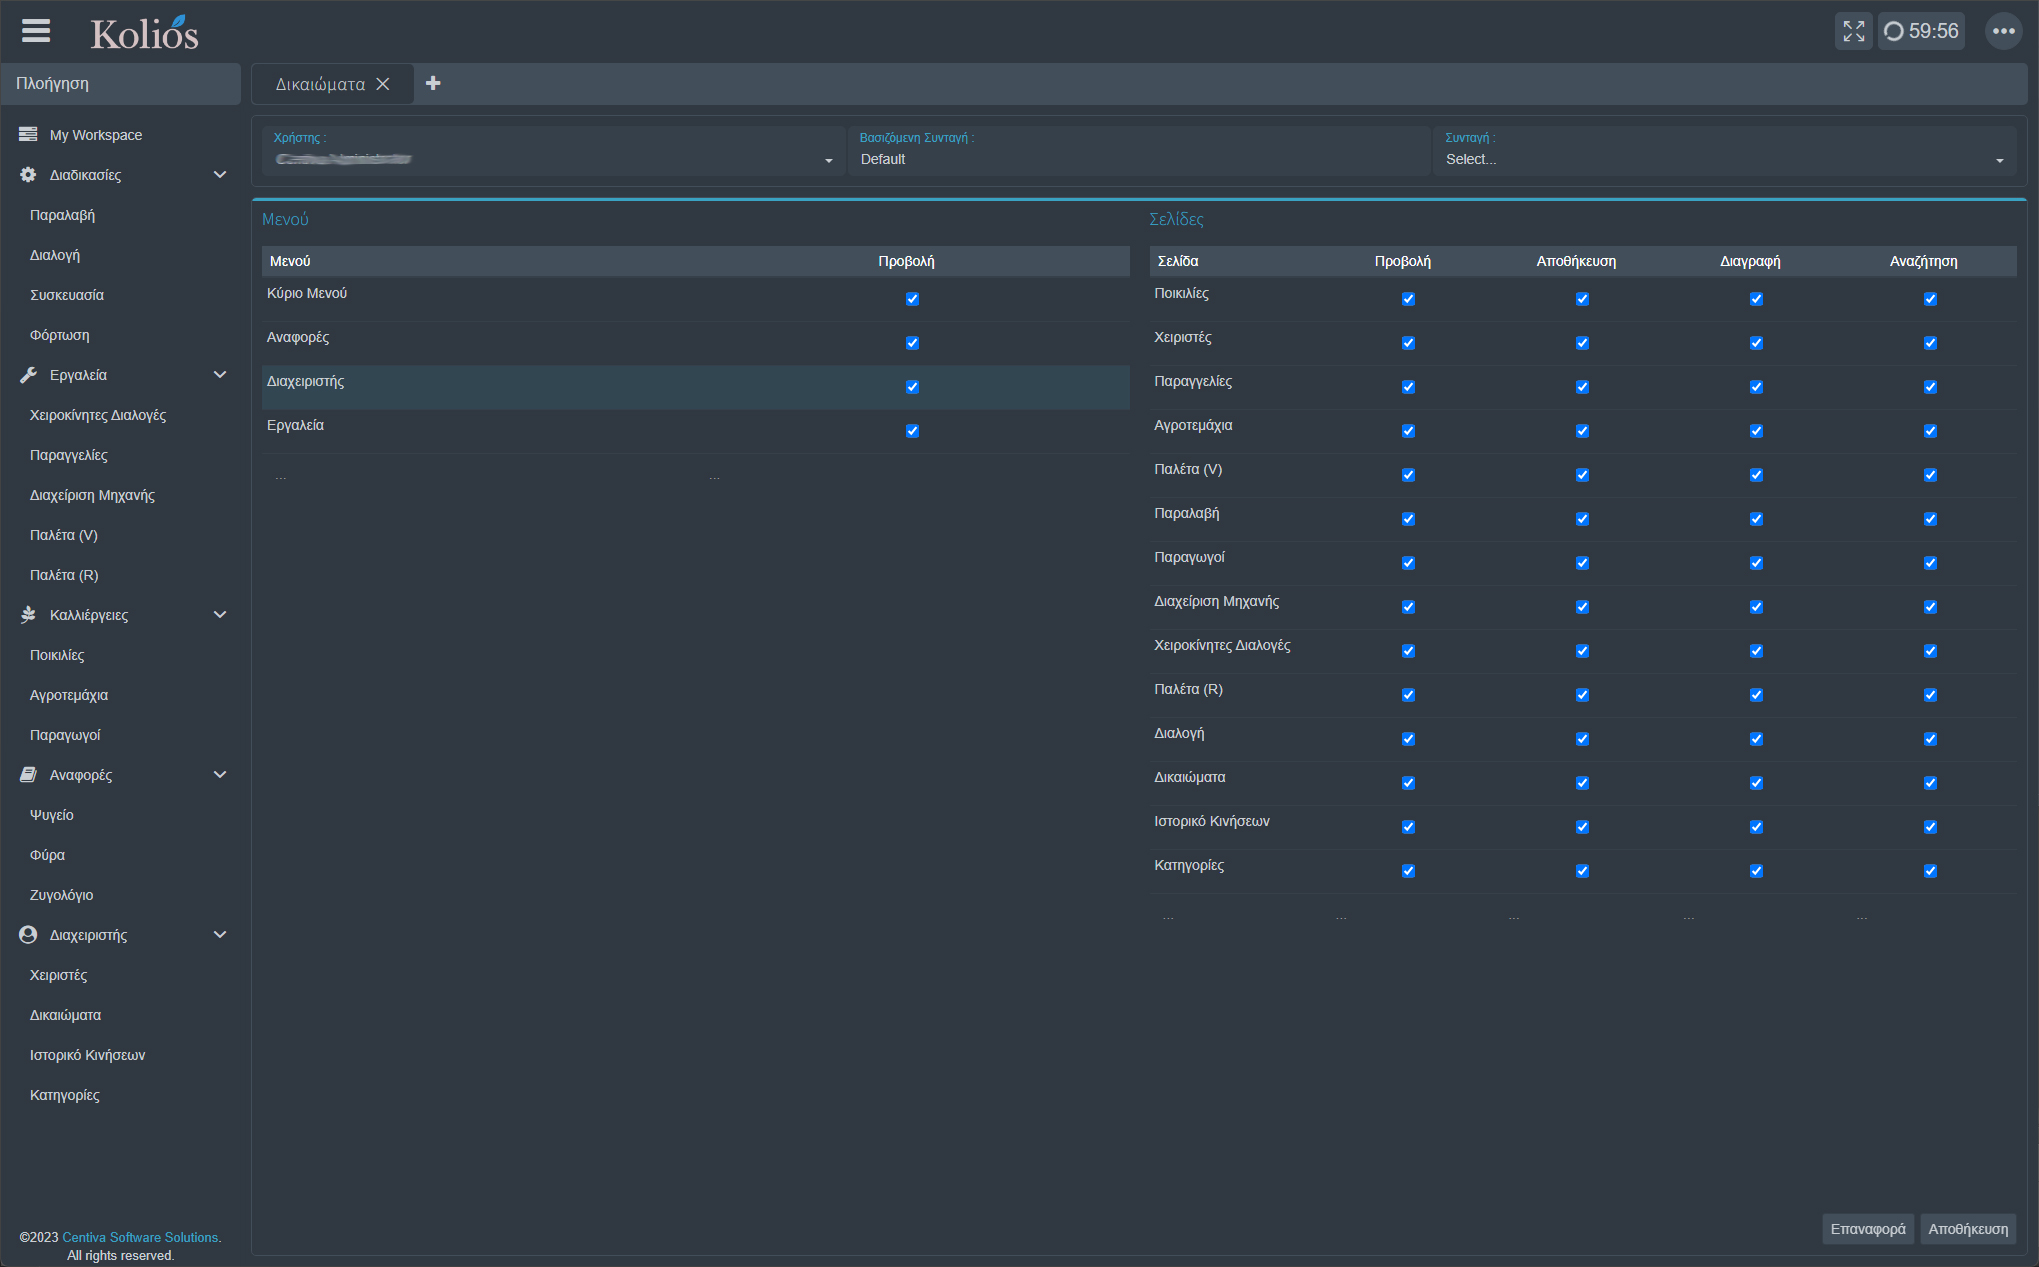Open Συσκευασία in sidebar
The image size is (2039, 1267).
[x=67, y=294]
